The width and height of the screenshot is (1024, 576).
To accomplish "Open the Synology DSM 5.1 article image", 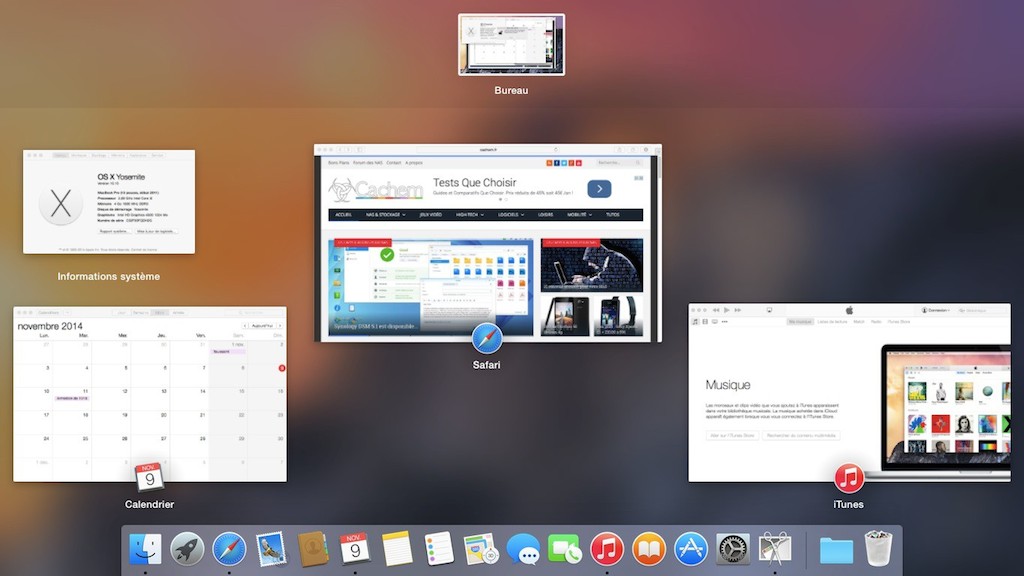I will point(430,287).
